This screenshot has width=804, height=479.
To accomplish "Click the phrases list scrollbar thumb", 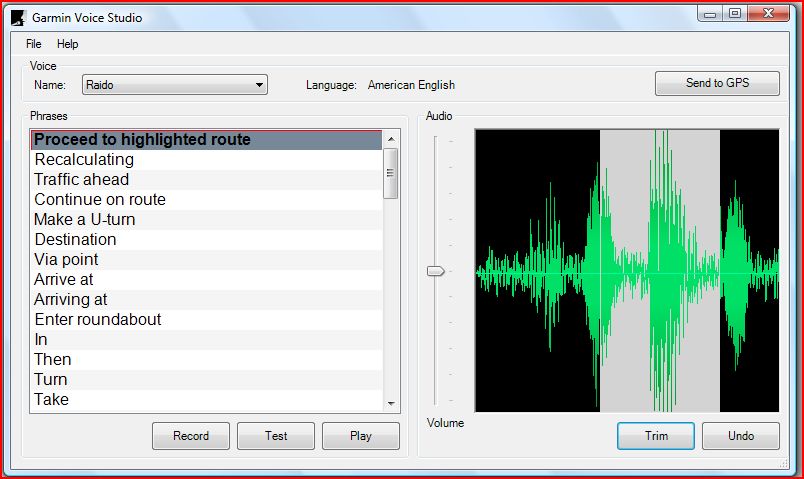I will 391,173.
